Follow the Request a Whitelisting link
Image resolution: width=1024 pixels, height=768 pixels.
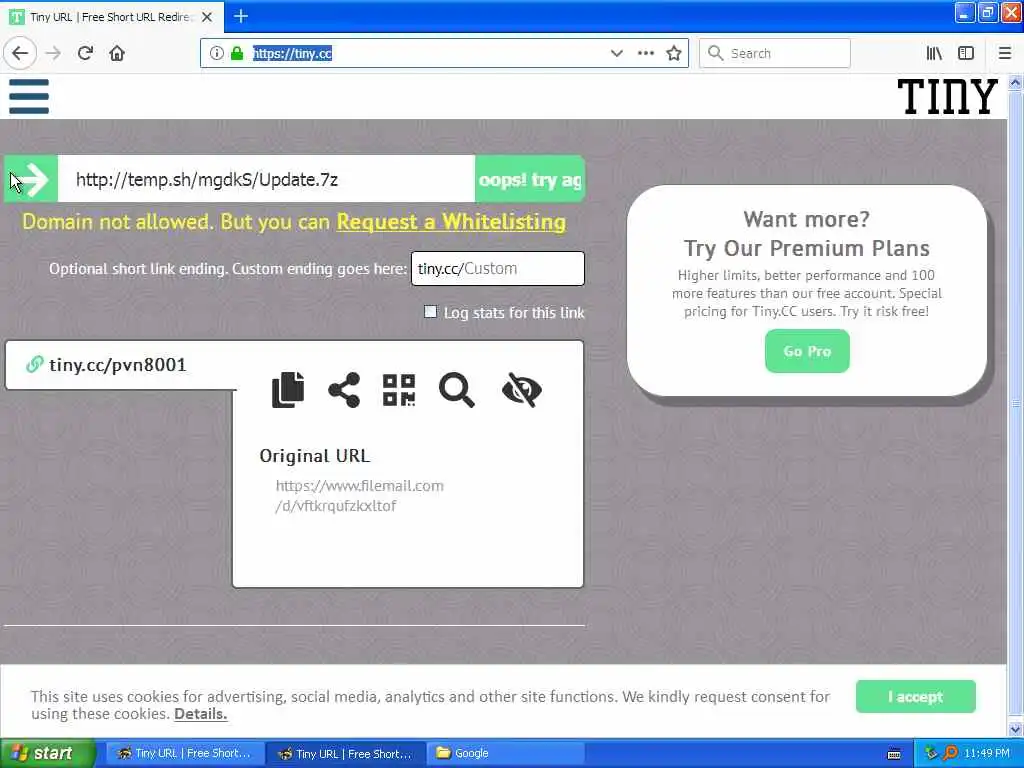coord(451,222)
